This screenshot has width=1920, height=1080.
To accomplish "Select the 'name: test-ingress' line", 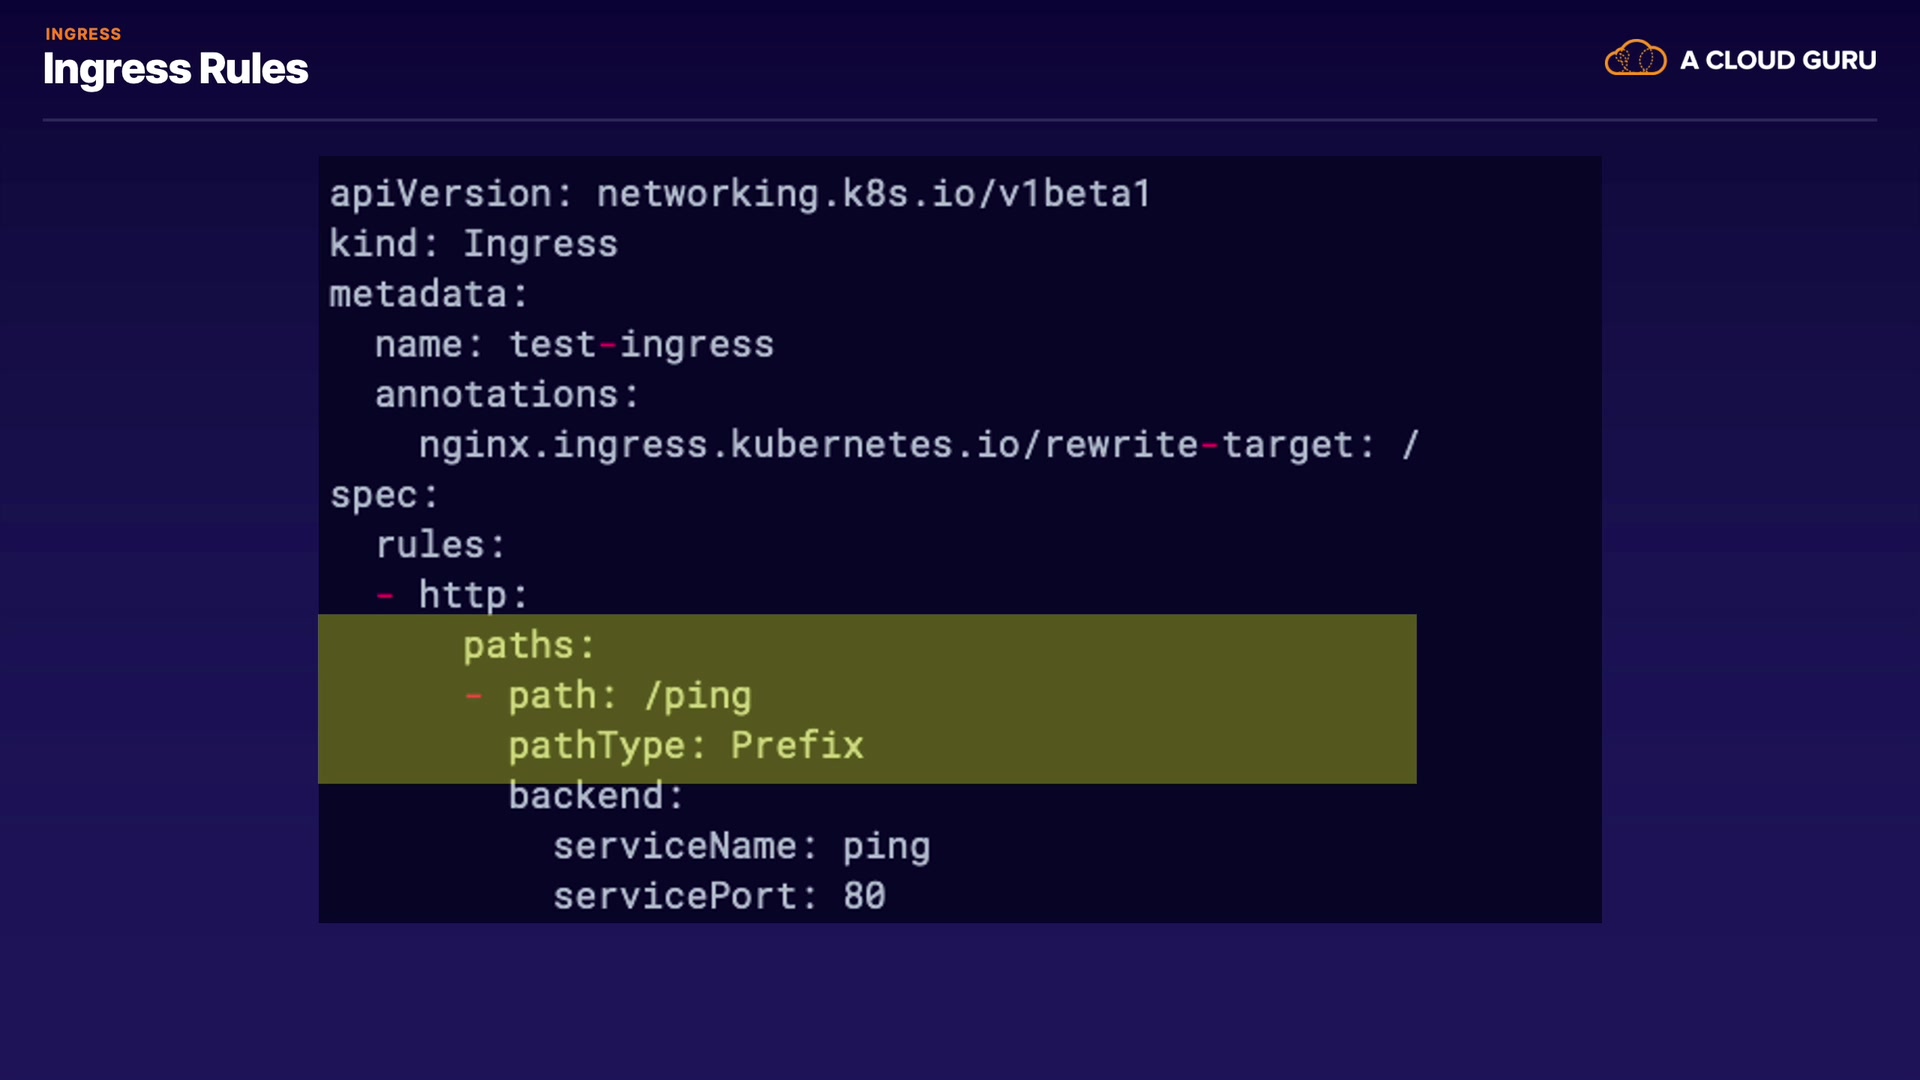I will 574,345.
